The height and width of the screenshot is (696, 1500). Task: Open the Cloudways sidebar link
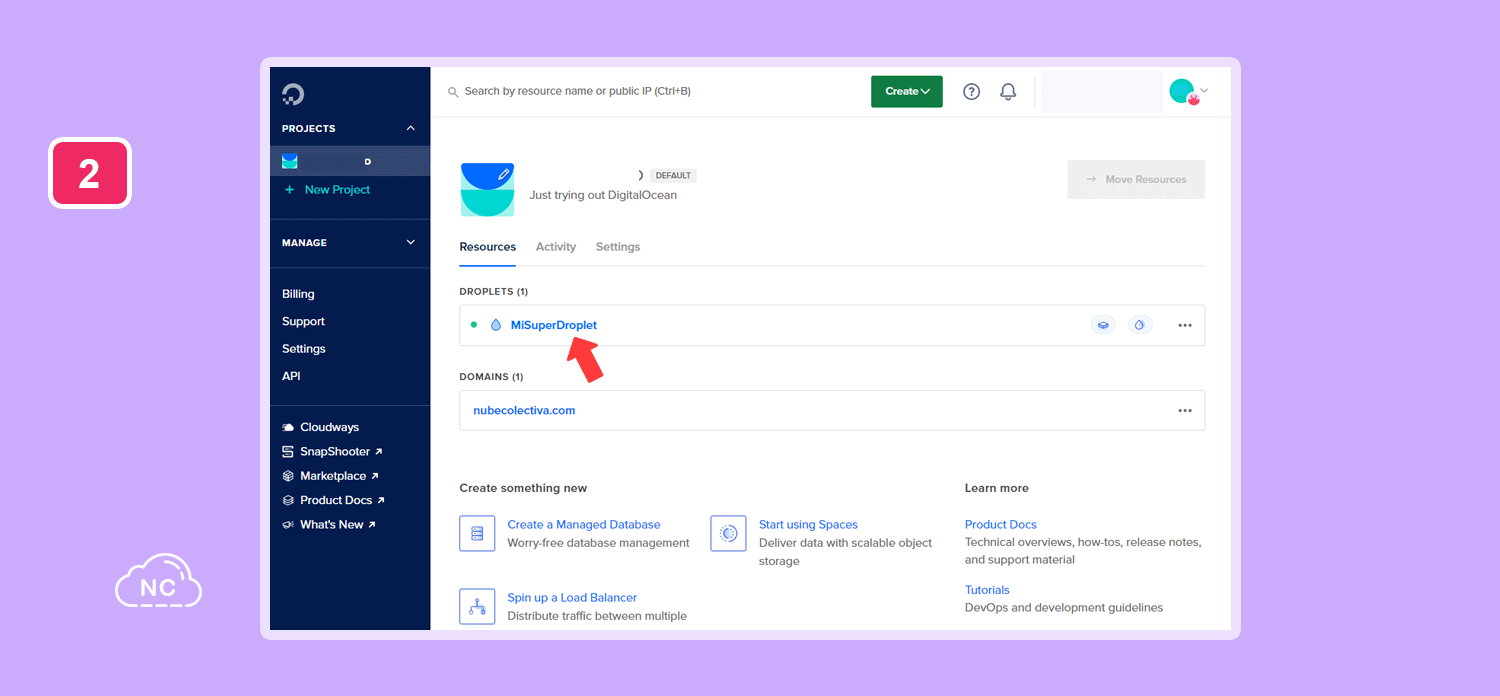[329, 427]
